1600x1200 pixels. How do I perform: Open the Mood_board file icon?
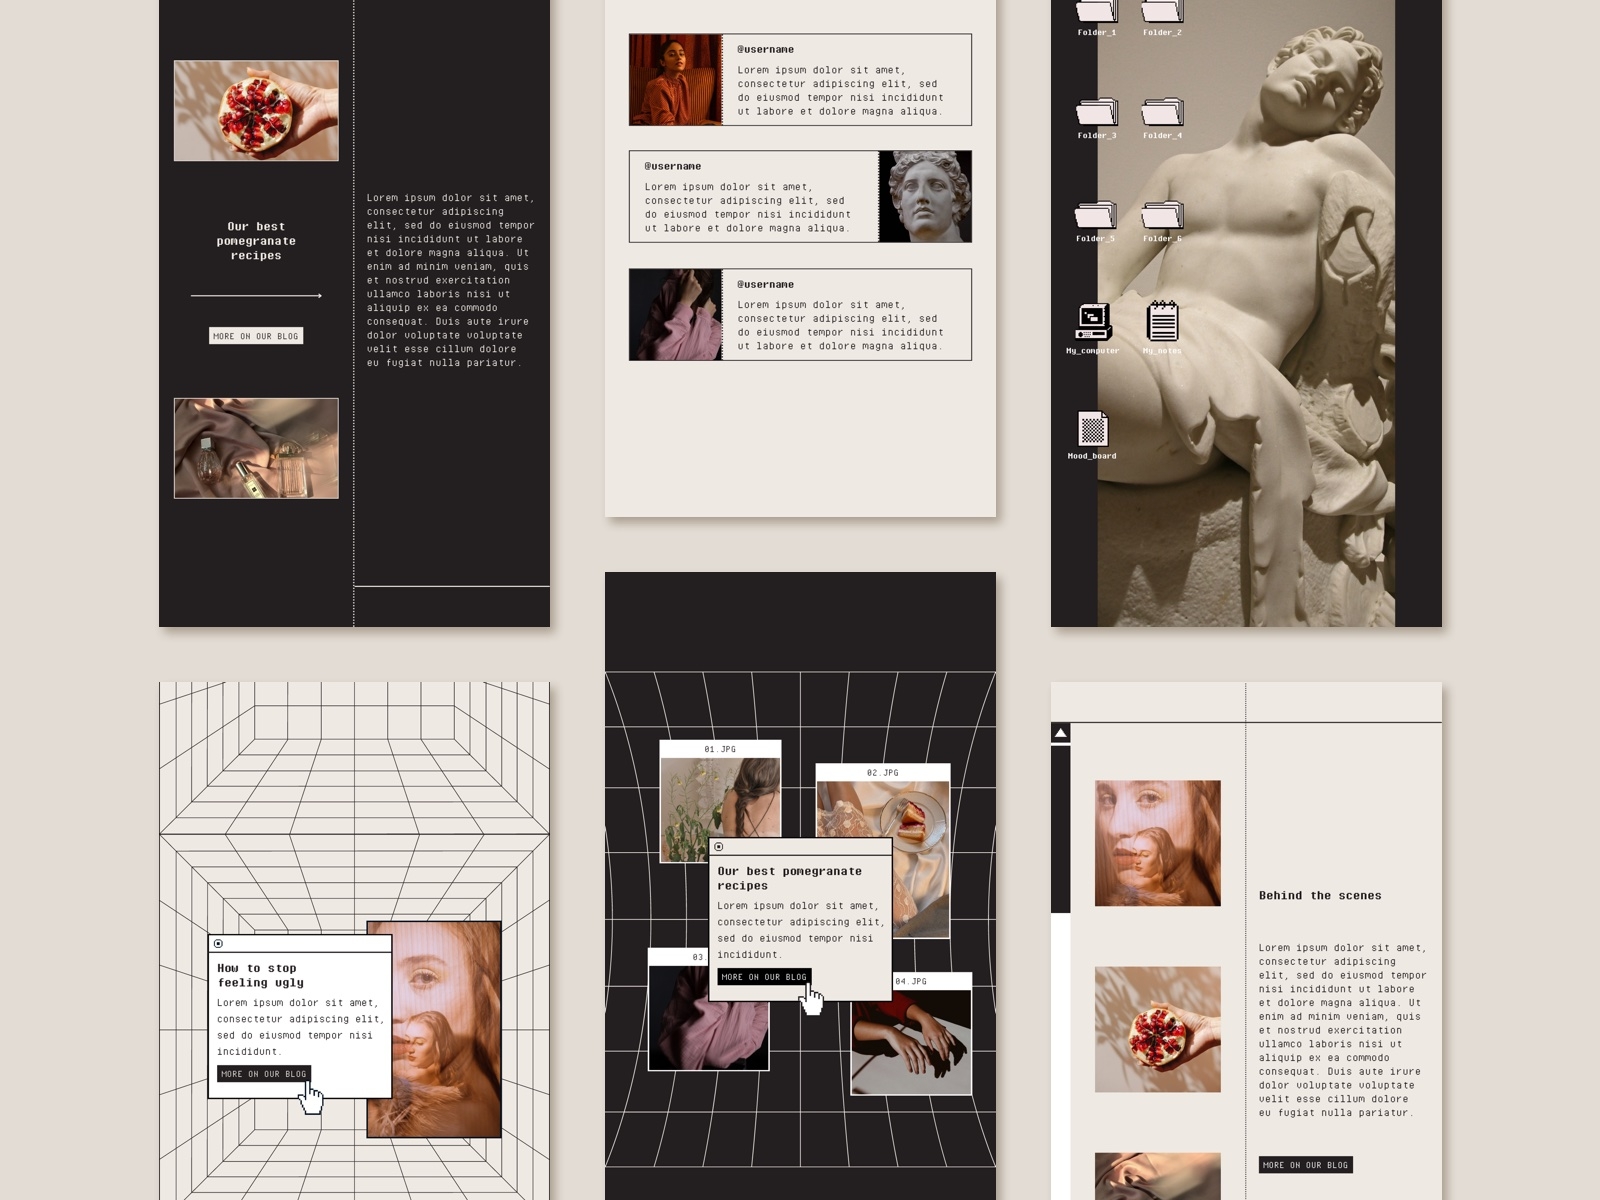(x=1093, y=429)
